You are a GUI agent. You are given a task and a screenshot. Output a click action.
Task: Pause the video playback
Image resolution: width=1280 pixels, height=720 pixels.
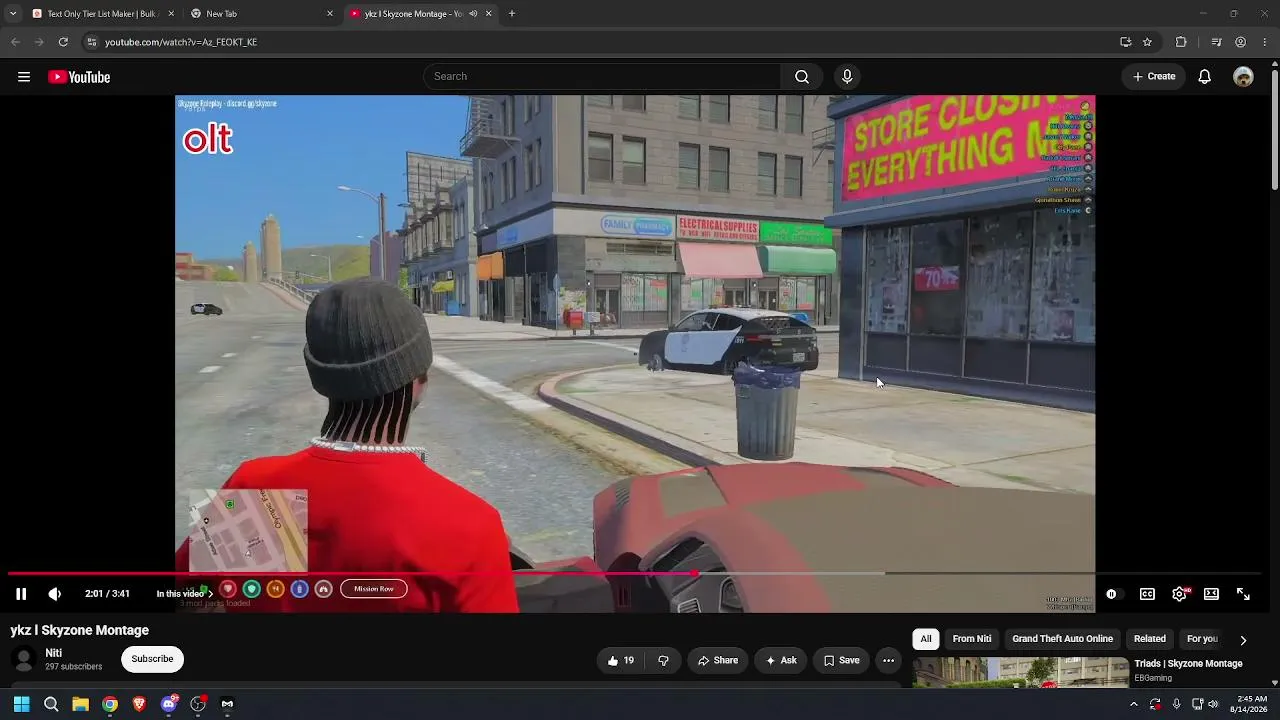[x=21, y=594]
